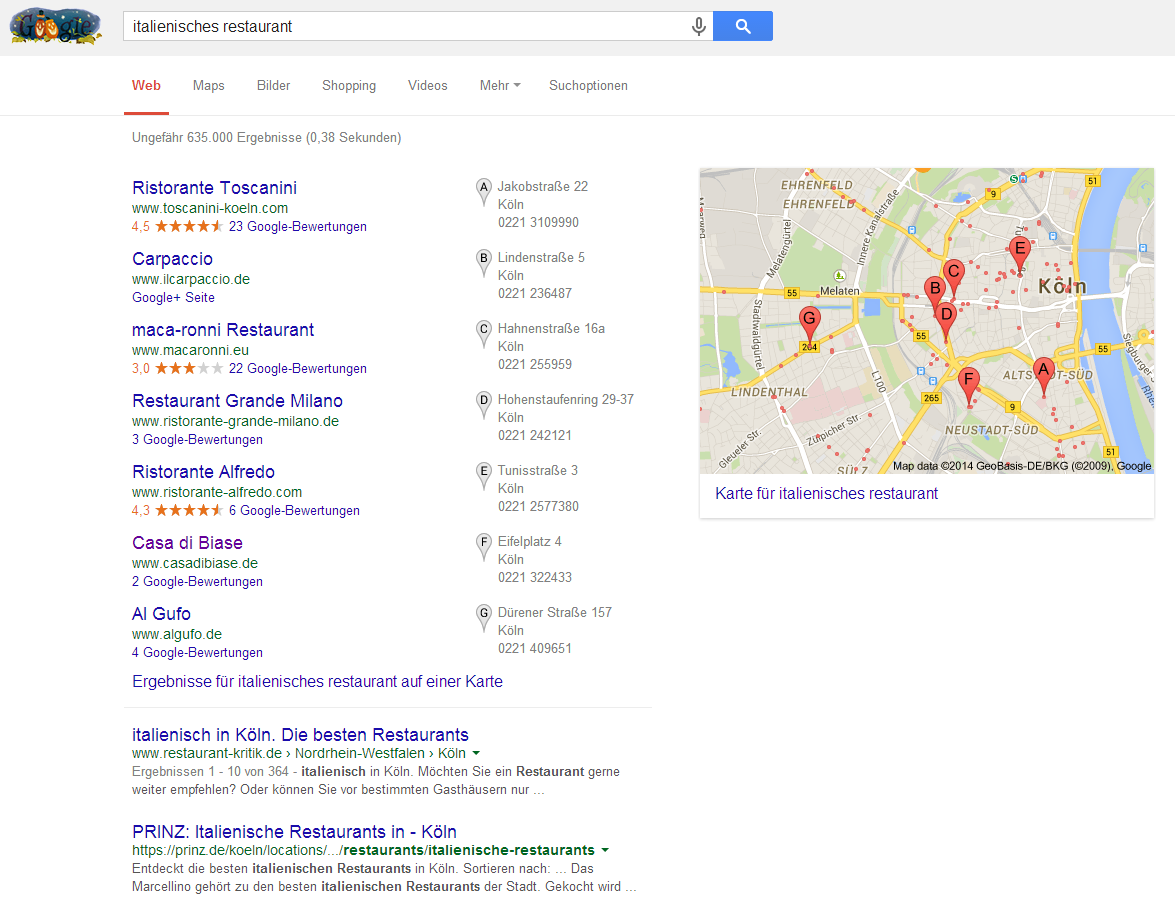The image size is (1175, 909).
Task: Click red map pin A
Action: pyautogui.click(x=1043, y=373)
